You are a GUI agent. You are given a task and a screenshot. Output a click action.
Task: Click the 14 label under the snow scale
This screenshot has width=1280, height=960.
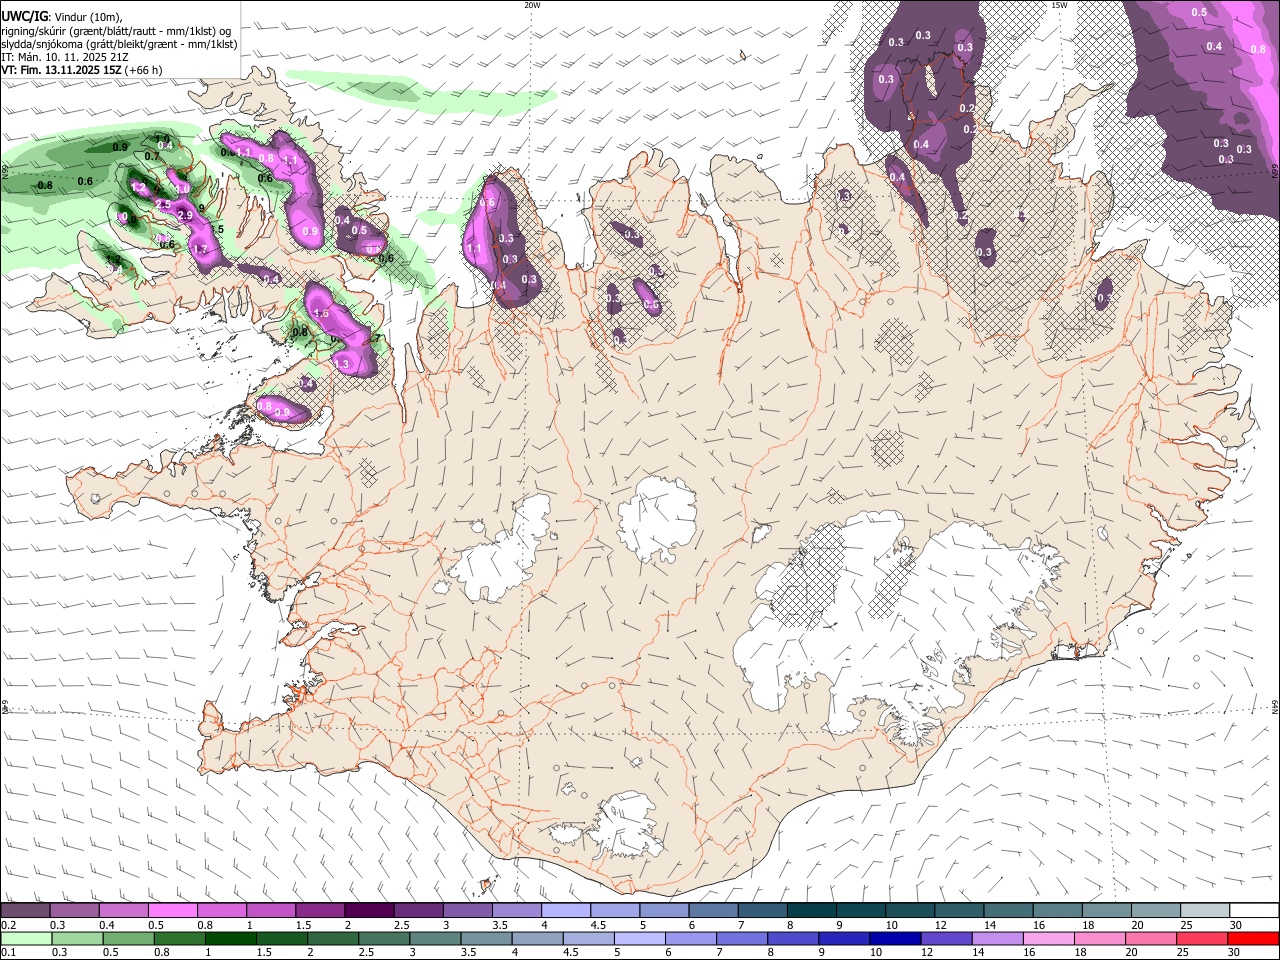pyautogui.click(x=989, y=925)
